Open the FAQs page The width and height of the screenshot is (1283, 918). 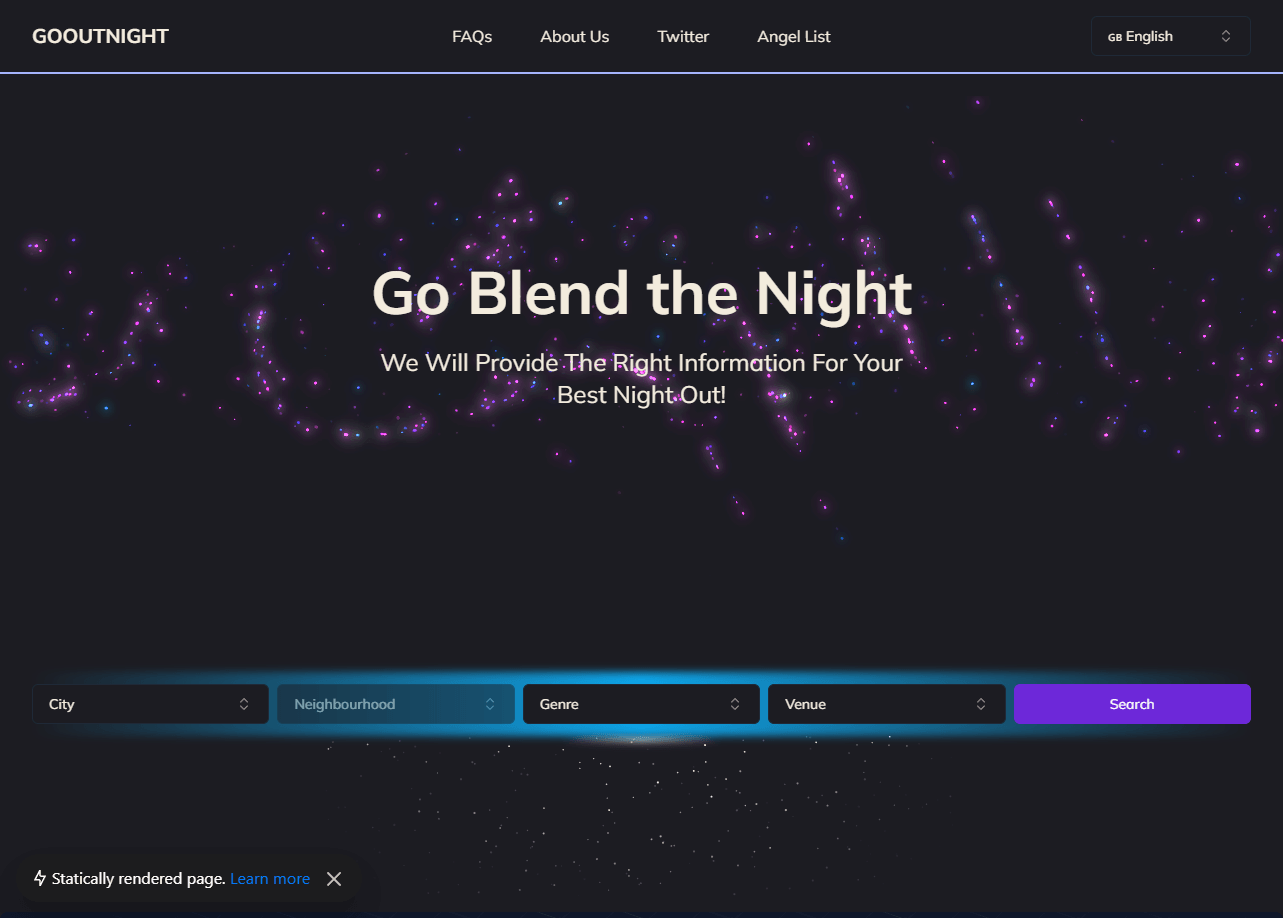472,37
